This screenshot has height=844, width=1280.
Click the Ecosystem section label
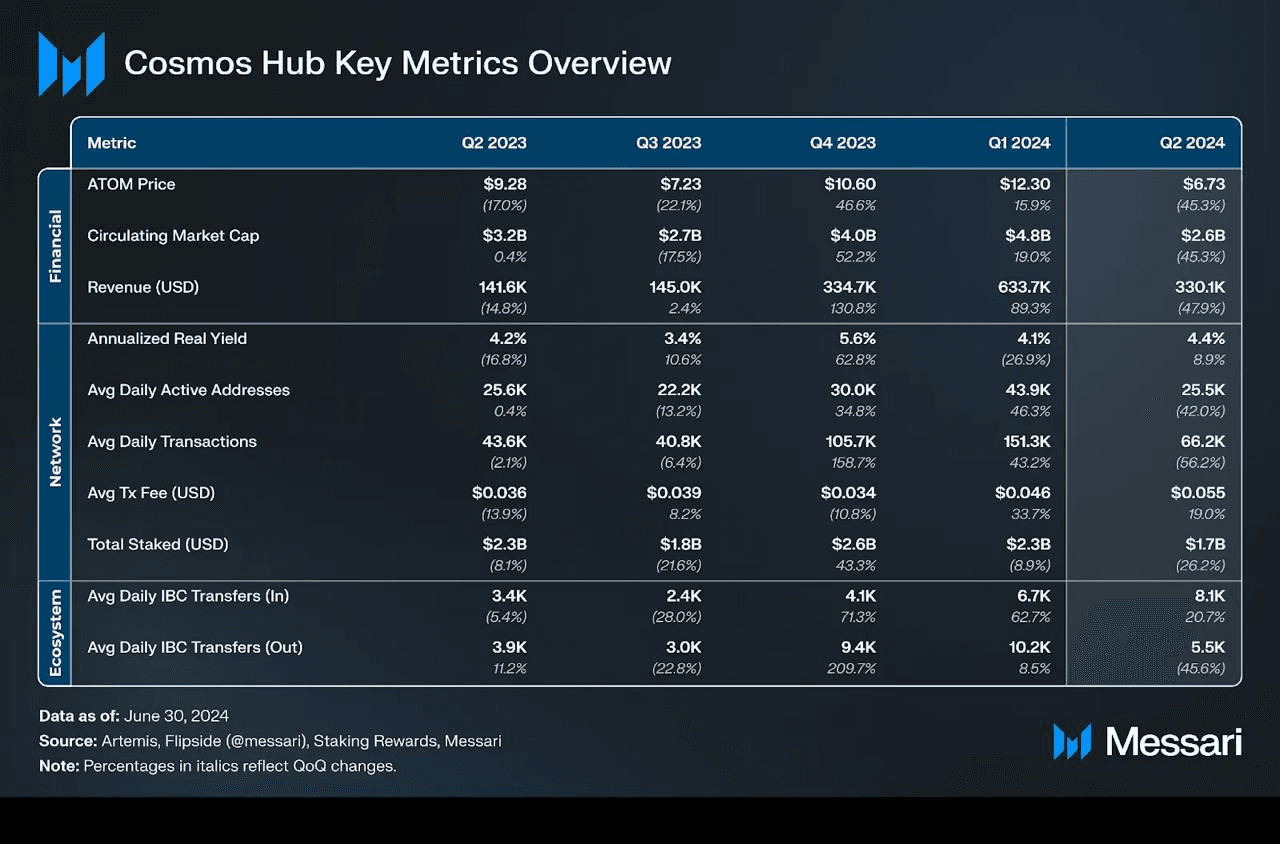55,633
